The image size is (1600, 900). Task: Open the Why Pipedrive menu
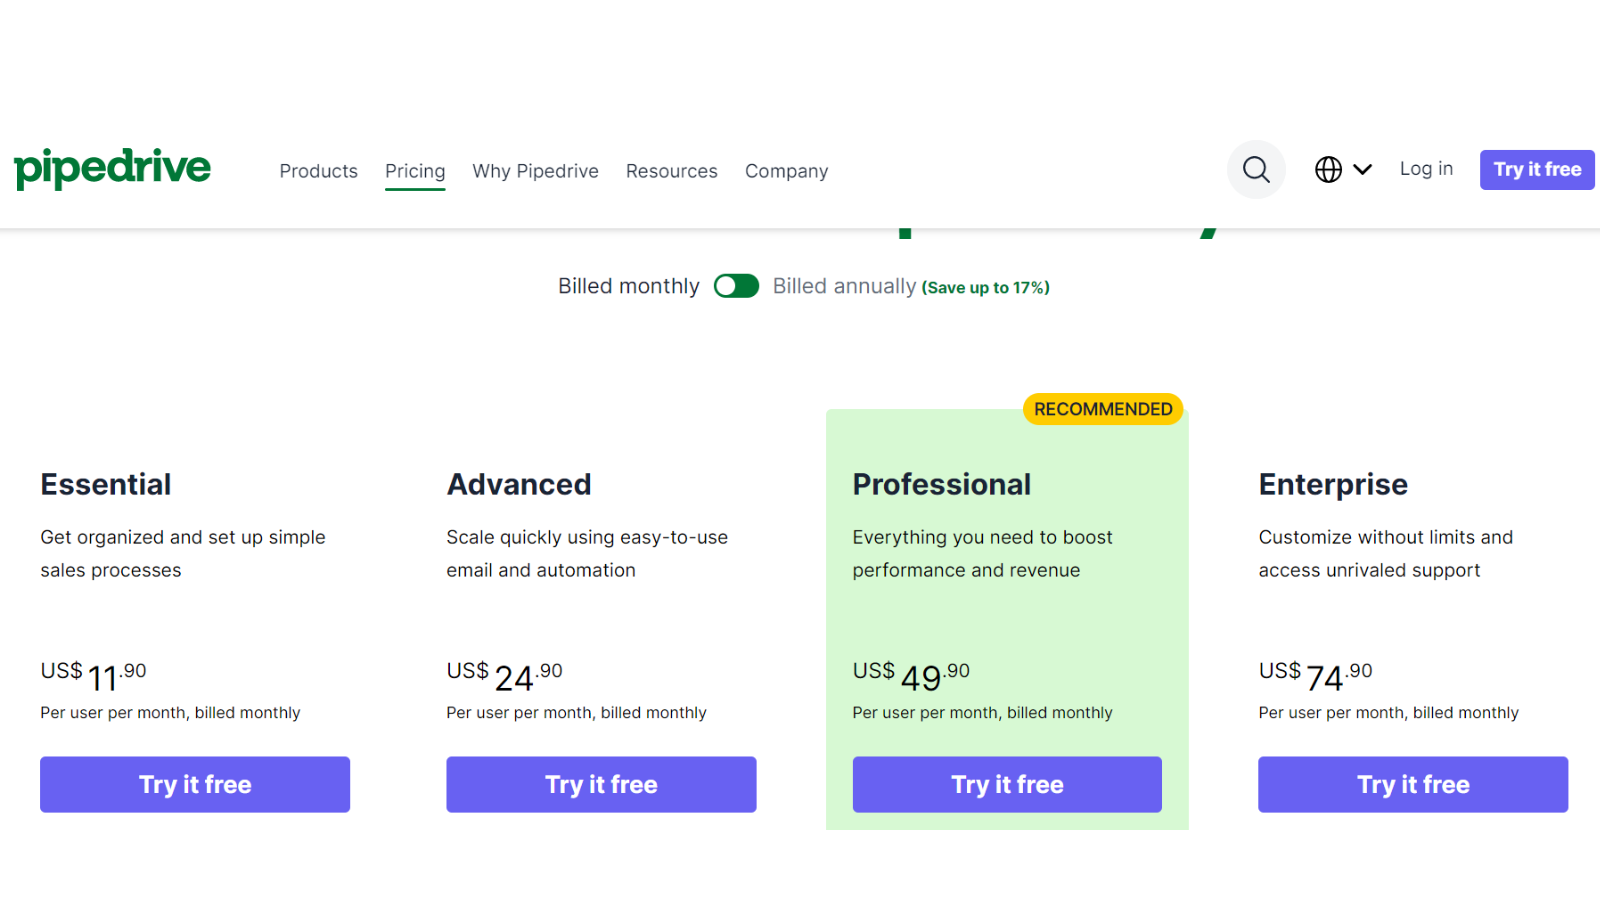click(x=535, y=171)
